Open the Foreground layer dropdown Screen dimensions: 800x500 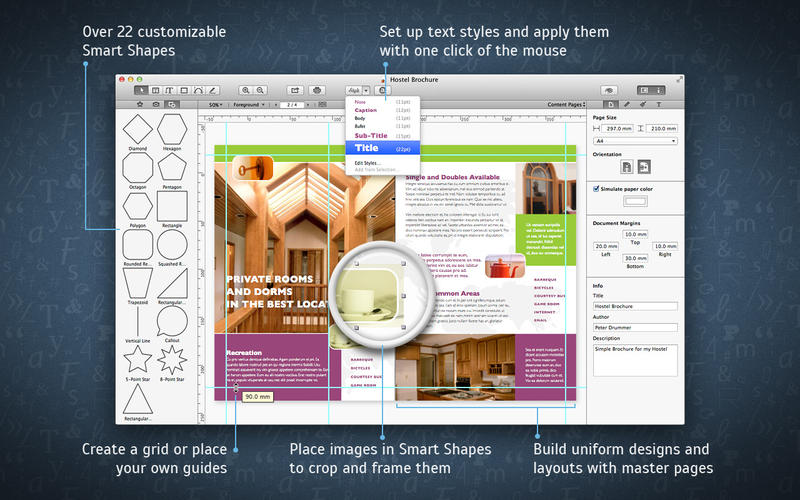pyautogui.click(x=248, y=104)
